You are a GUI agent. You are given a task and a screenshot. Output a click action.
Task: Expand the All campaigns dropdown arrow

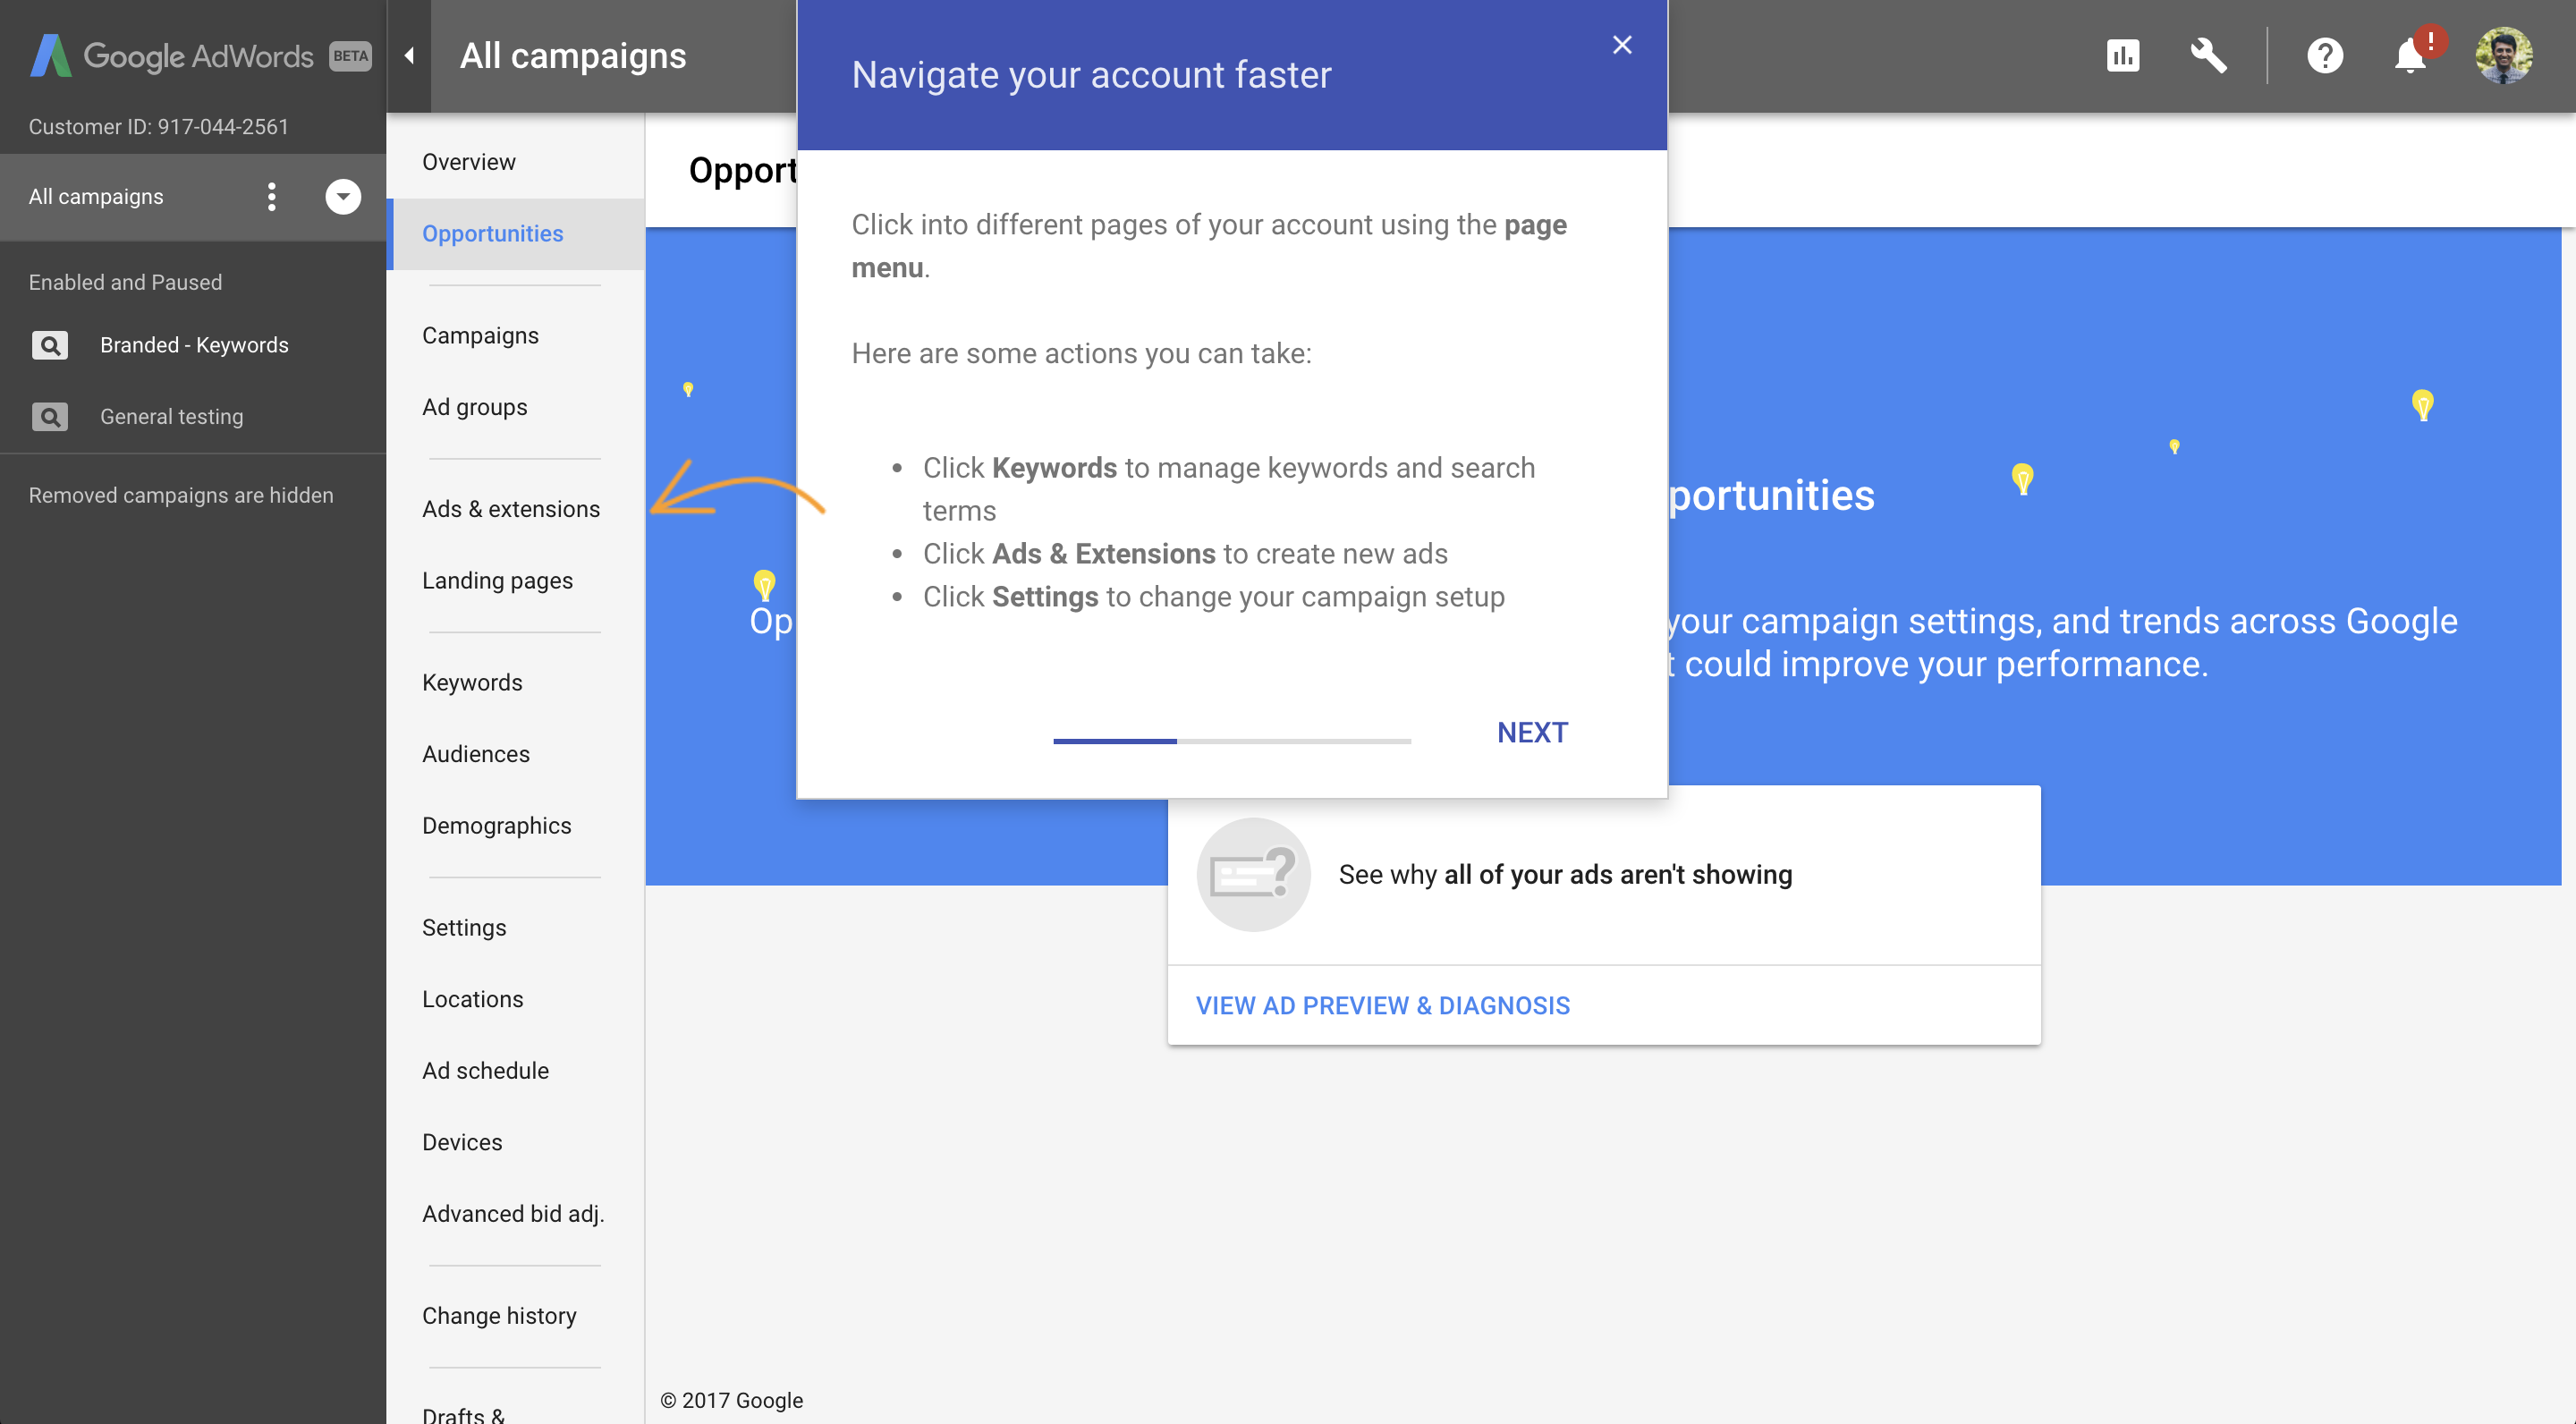click(343, 197)
